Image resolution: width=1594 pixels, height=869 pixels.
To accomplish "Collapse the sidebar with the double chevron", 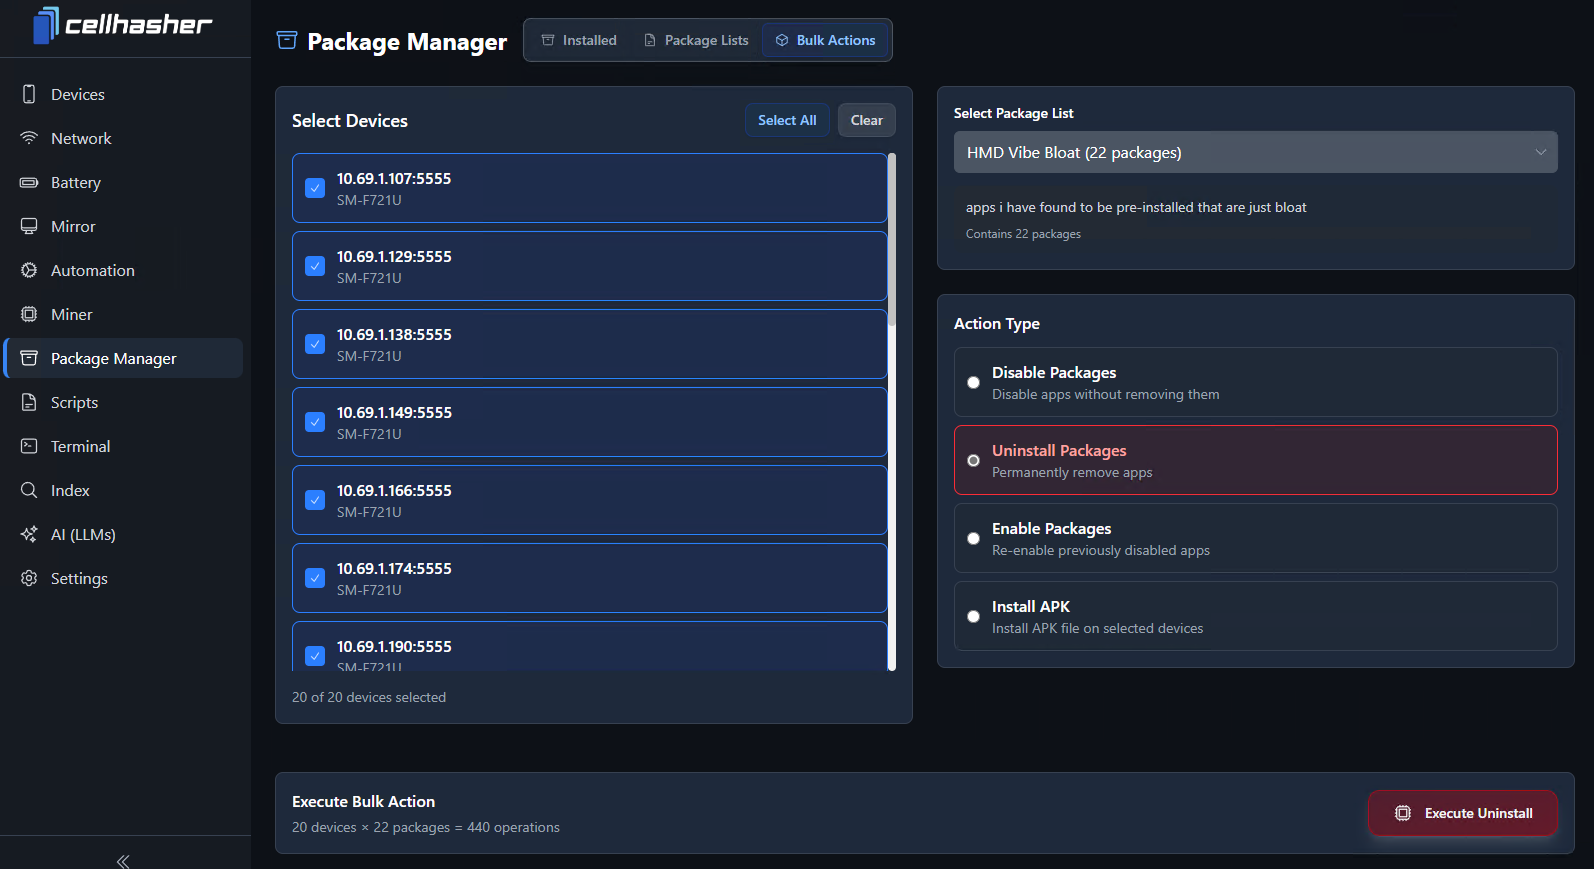I will pyautogui.click(x=123, y=860).
